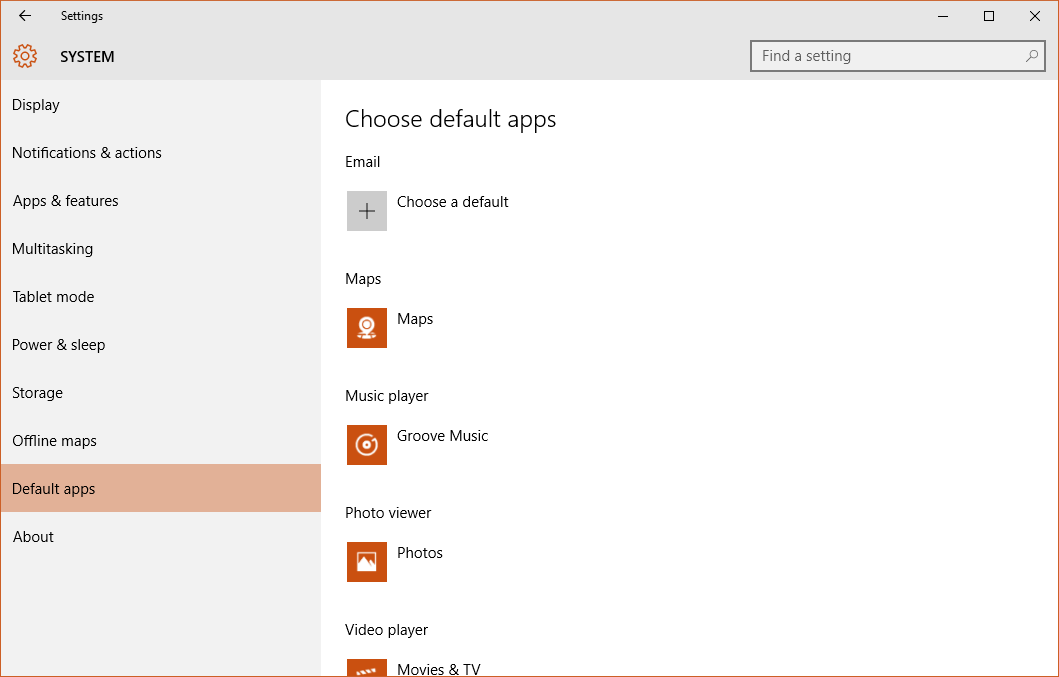1059x677 pixels.
Task: Click the Music player section label
Action: pyautogui.click(x=386, y=396)
